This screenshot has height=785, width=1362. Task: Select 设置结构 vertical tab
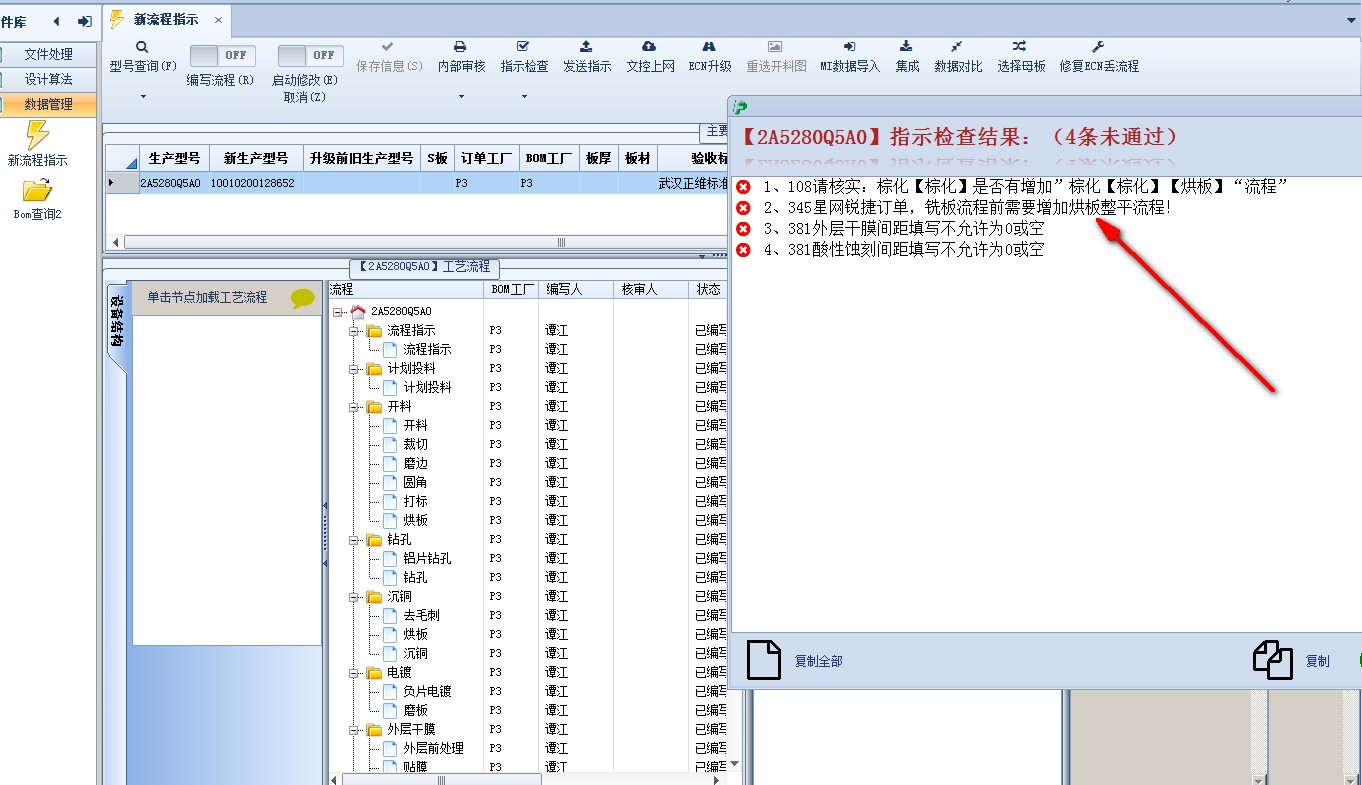[x=117, y=322]
